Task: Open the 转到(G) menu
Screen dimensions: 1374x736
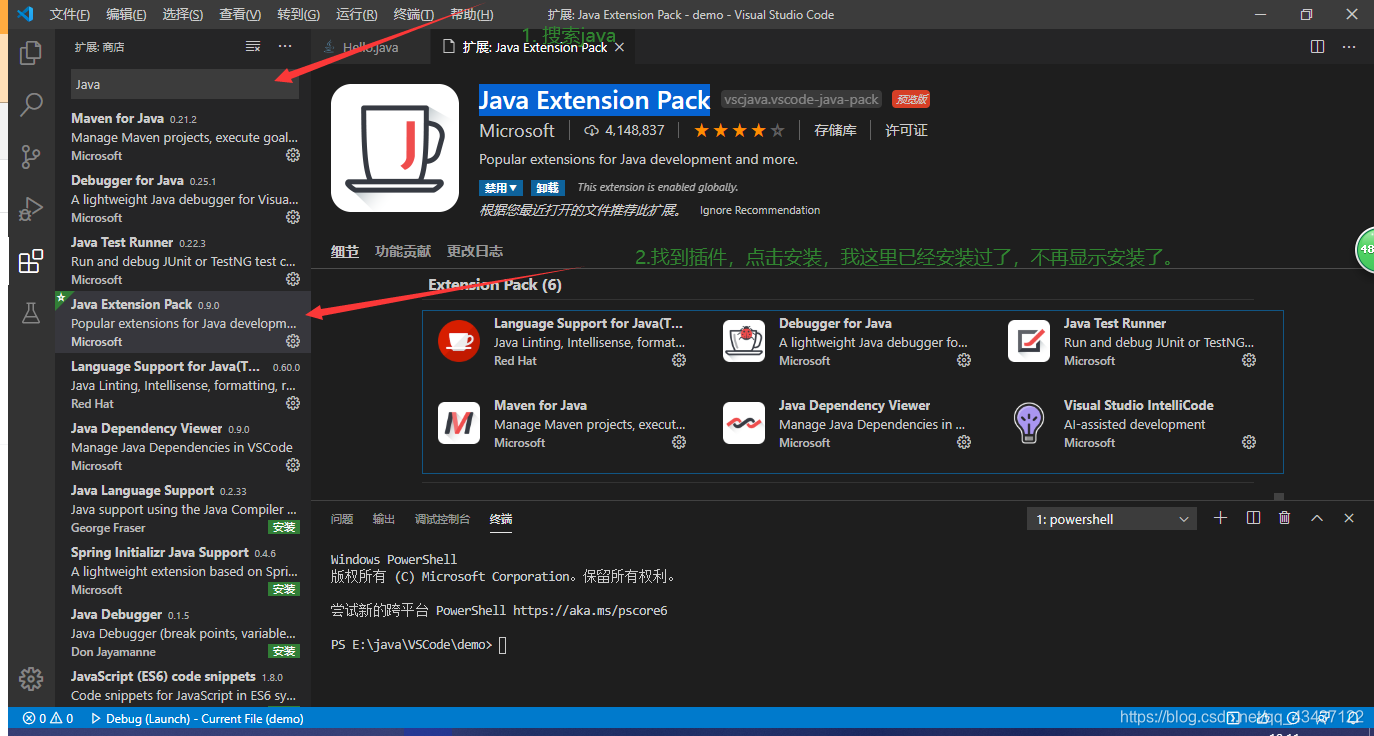Action: point(298,14)
